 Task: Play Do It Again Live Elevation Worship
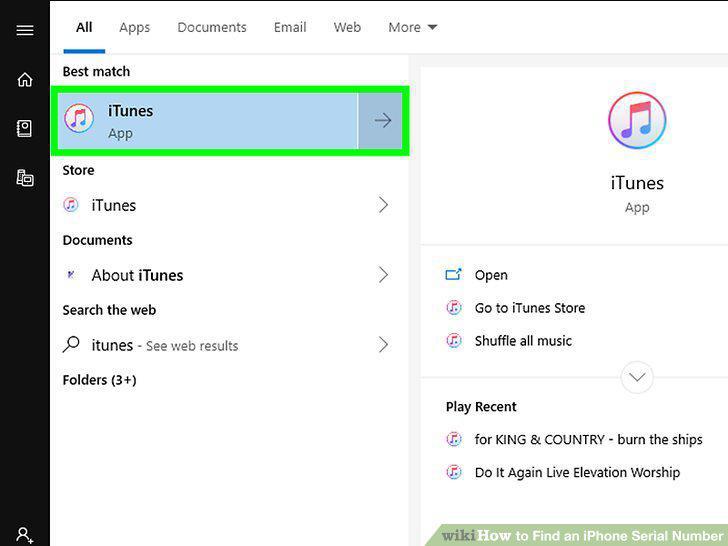[577, 472]
